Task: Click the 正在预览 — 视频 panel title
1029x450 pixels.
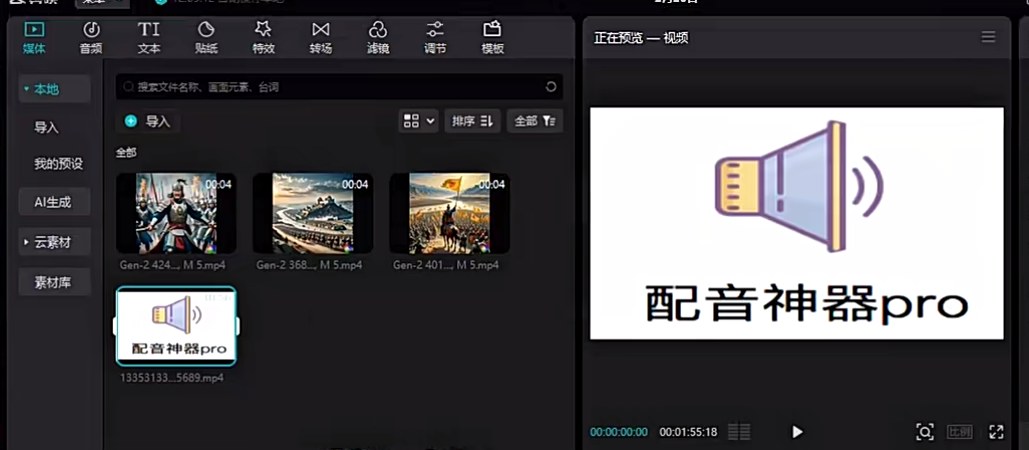Action: pos(641,38)
